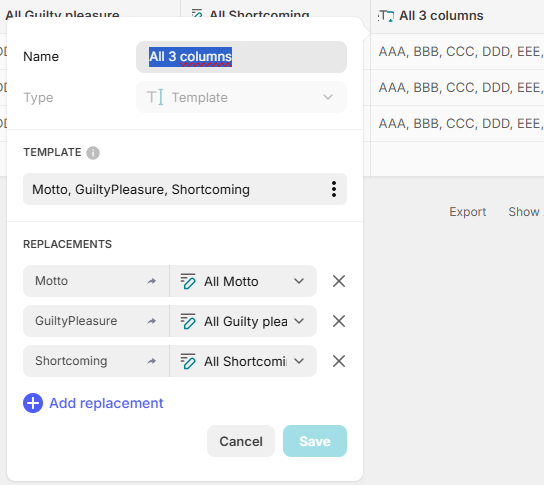
Task: Click the Shortcoming replacement token field
Action: pos(96,361)
